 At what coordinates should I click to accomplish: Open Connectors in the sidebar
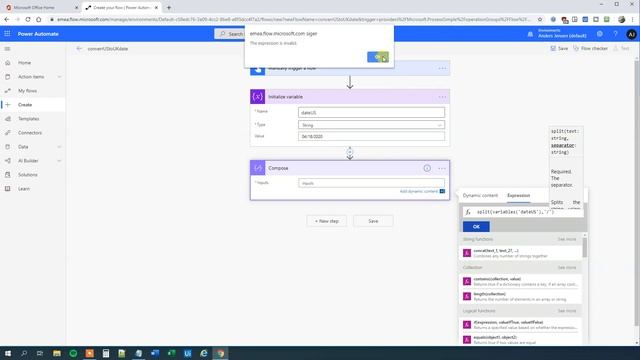pos(30,133)
